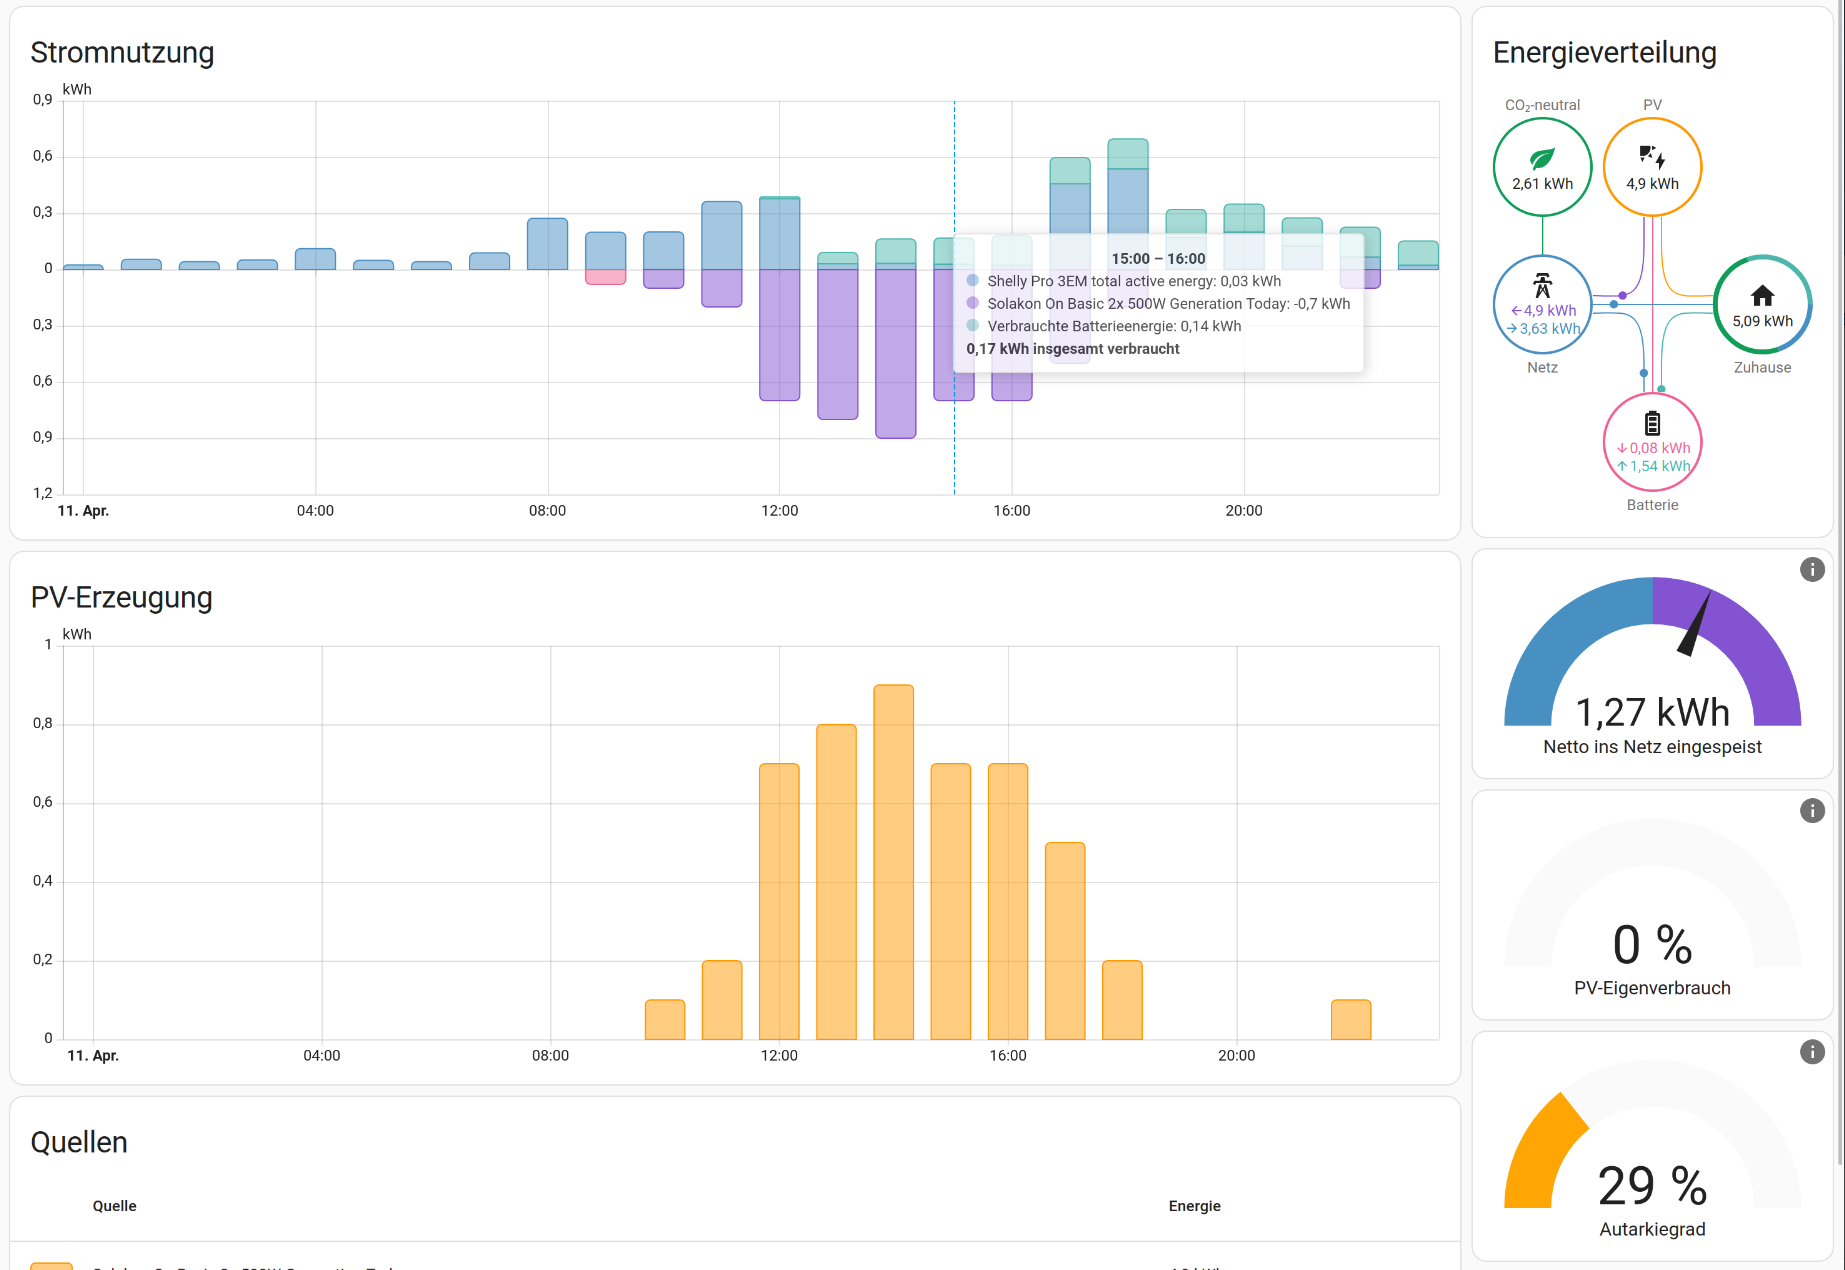This screenshot has width=1845, height=1270.
Task: Click the Quelle column header
Action: tap(114, 1206)
